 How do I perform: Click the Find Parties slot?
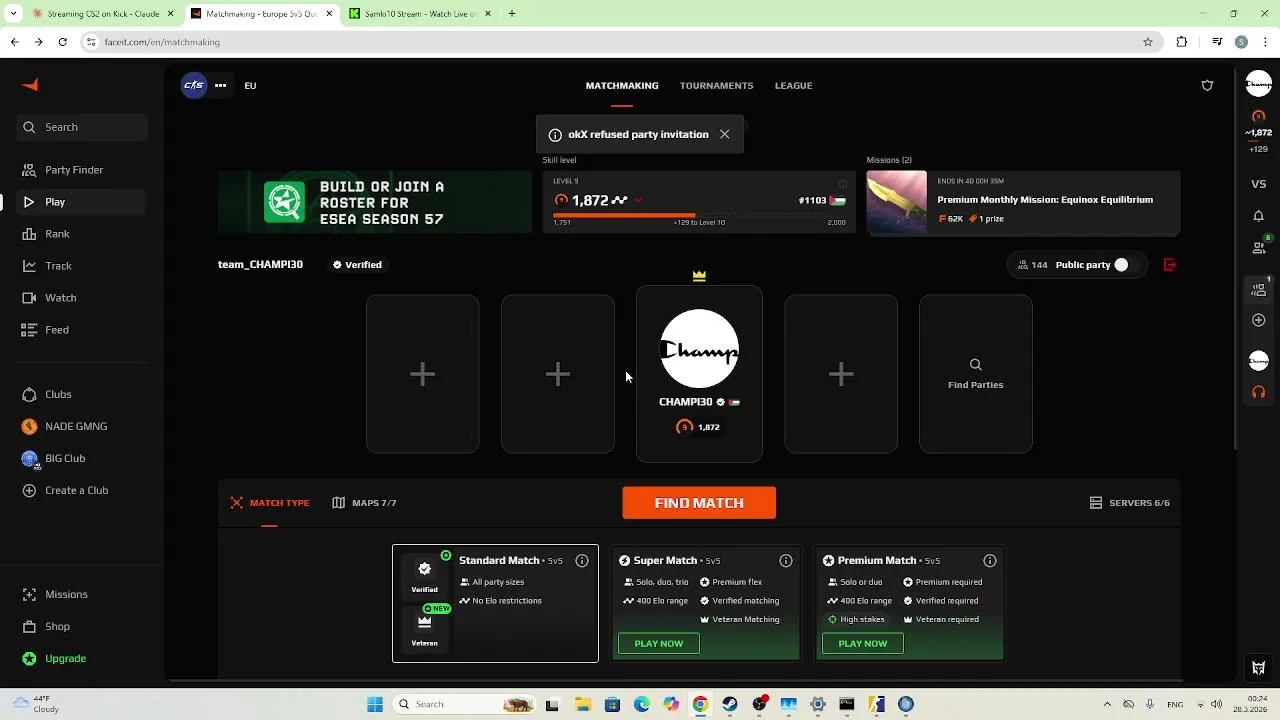click(976, 374)
